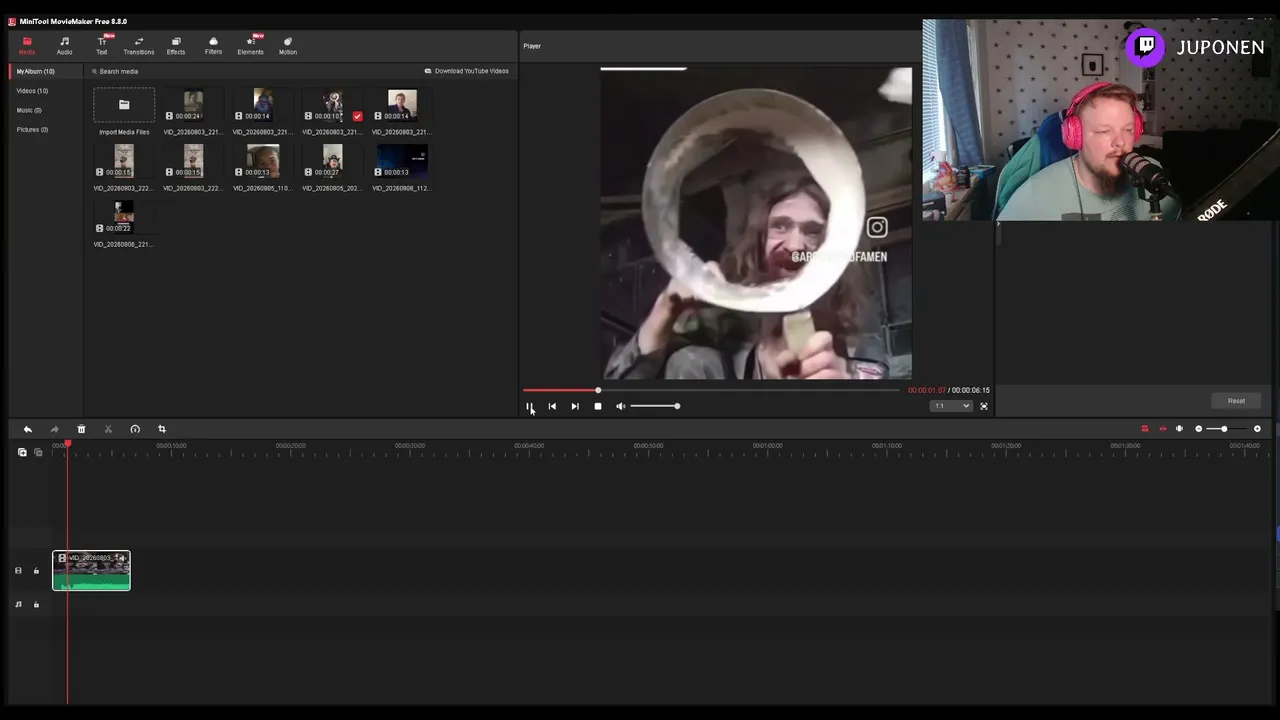The height and width of the screenshot is (720, 1280).
Task: Select the VID_20260805_110 video thumbnail
Action: coord(263,161)
